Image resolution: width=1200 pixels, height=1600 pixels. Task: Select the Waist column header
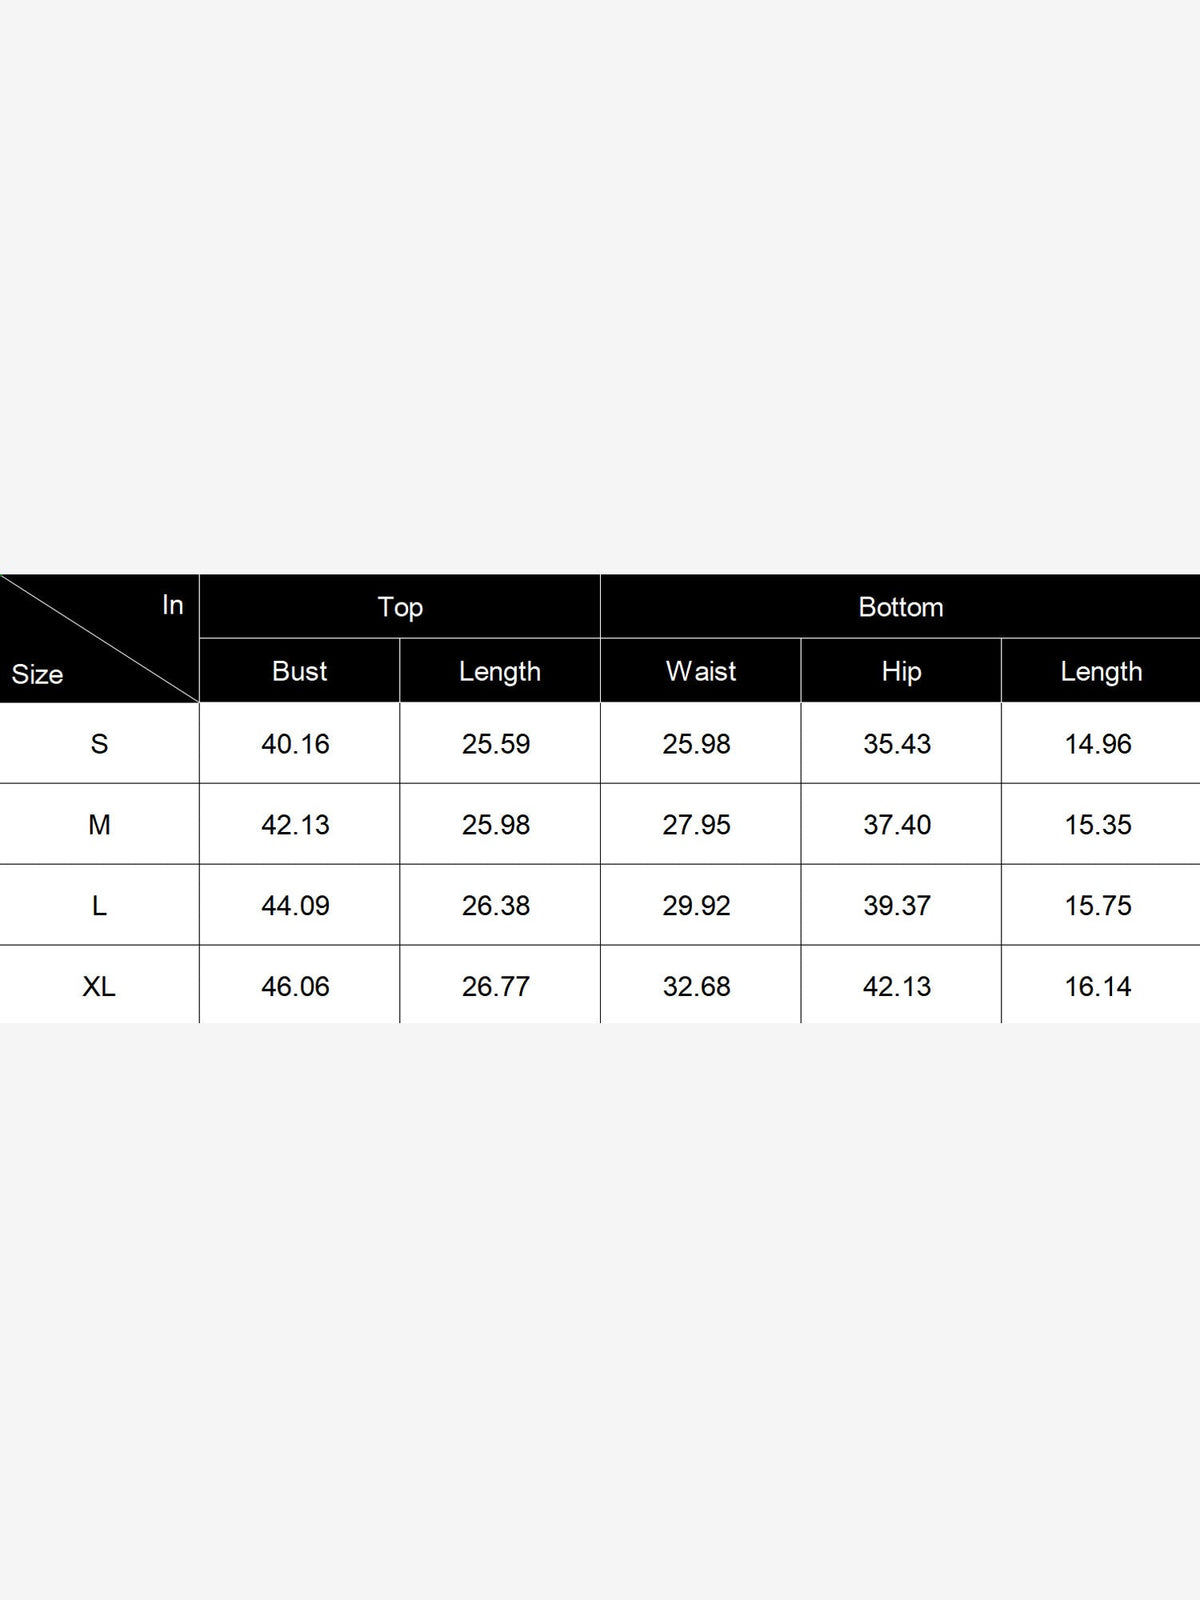(701, 671)
